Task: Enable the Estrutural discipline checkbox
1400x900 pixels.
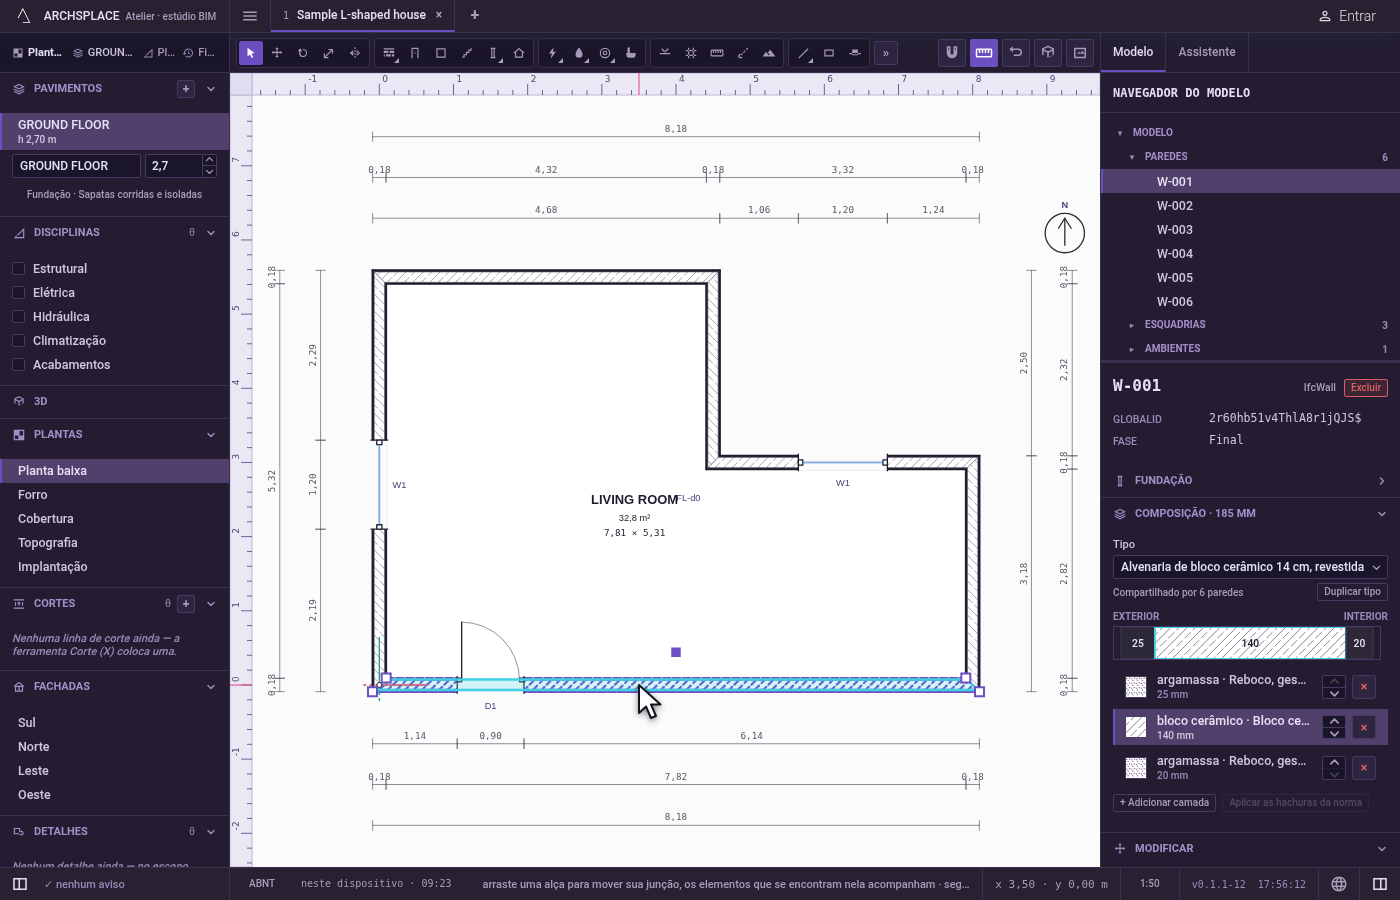Action: pyautogui.click(x=18, y=269)
